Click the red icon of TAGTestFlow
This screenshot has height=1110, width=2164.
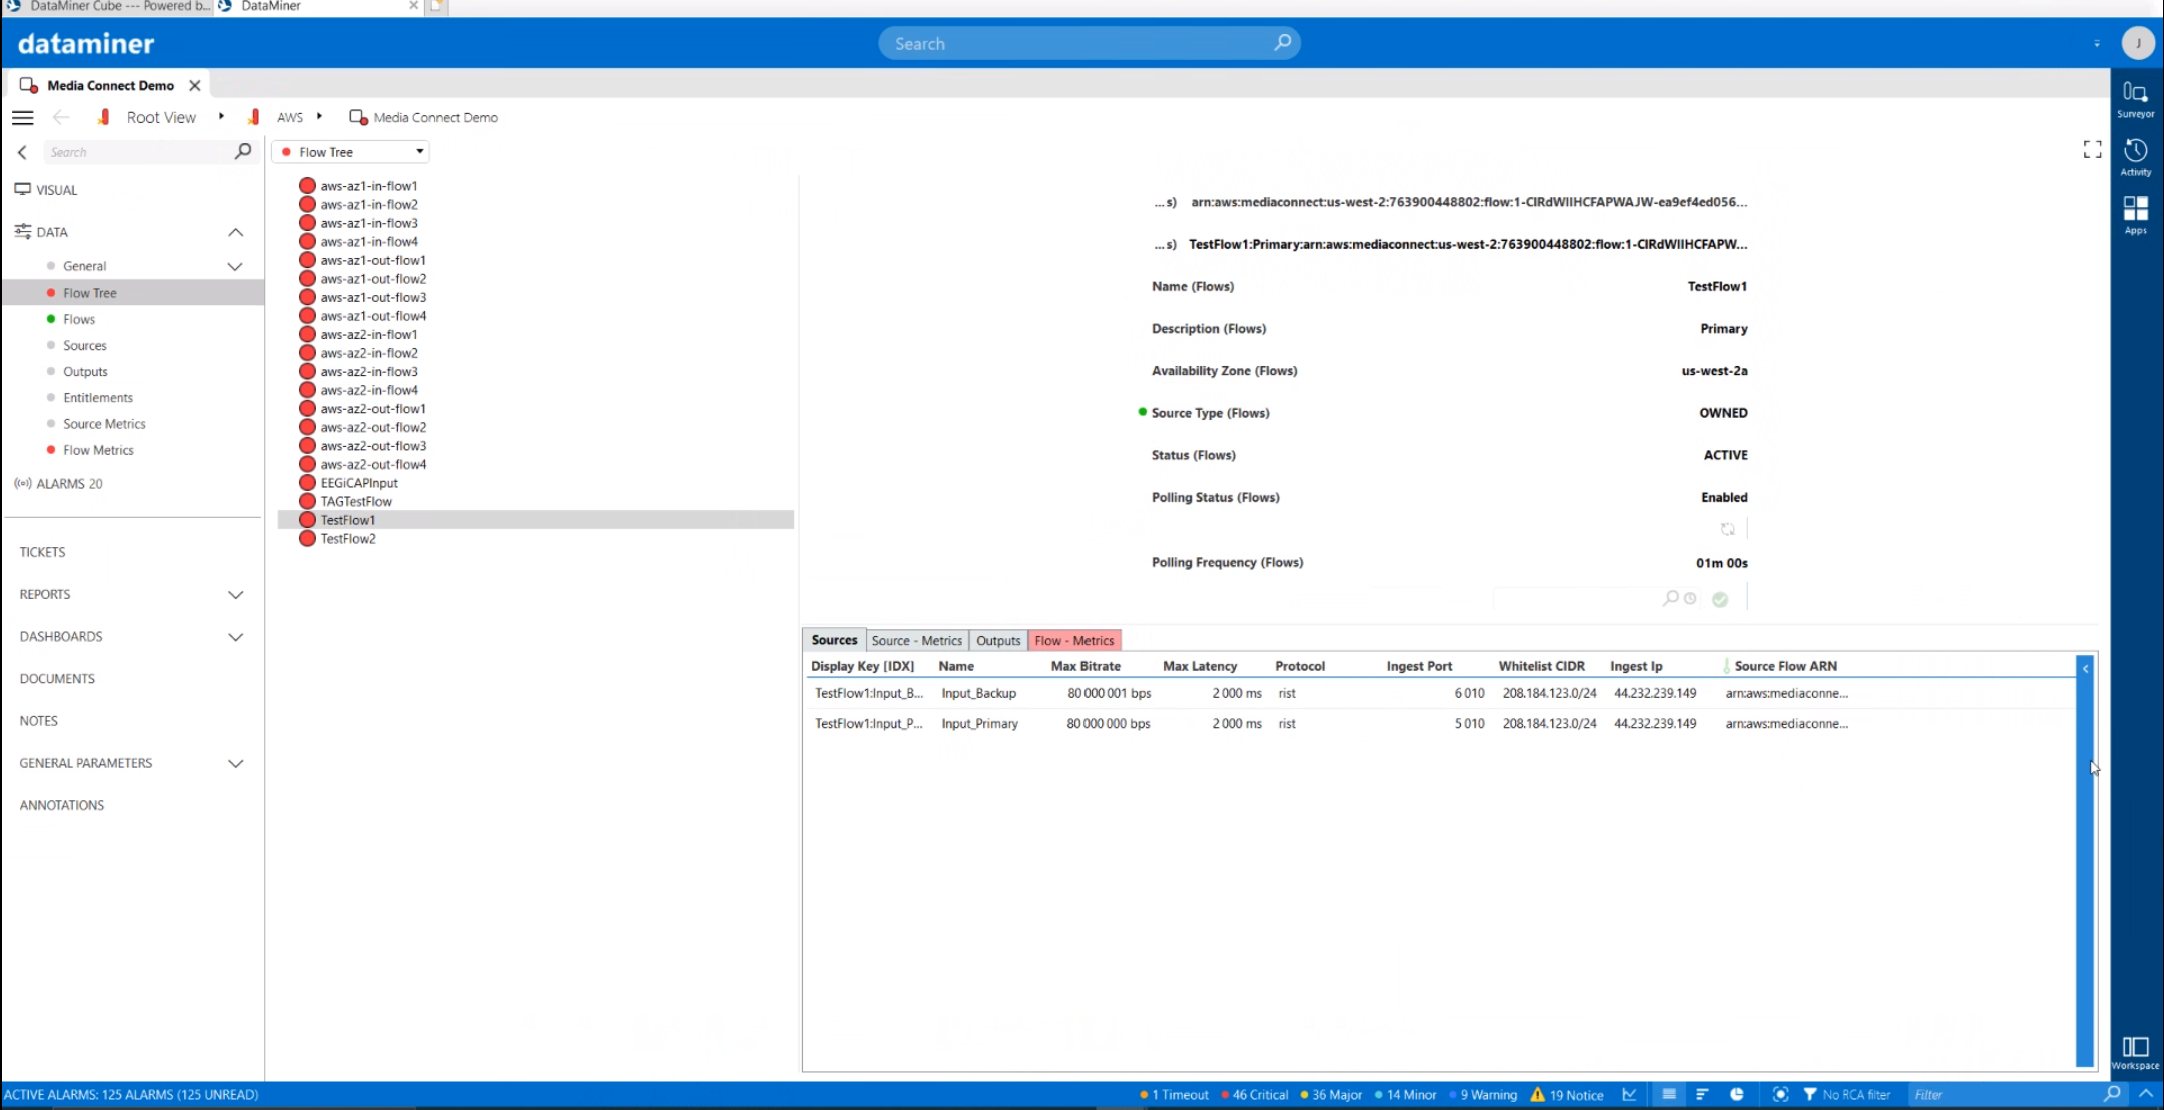point(307,502)
